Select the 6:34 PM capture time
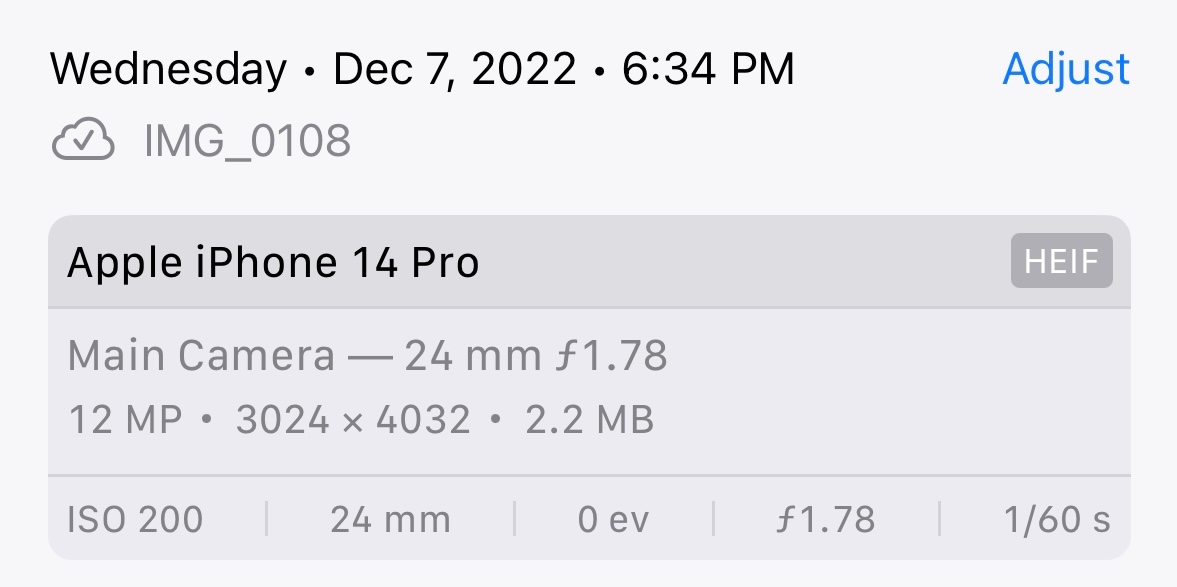The width and height of the screenshot is (1177, 587). (708, 69)
